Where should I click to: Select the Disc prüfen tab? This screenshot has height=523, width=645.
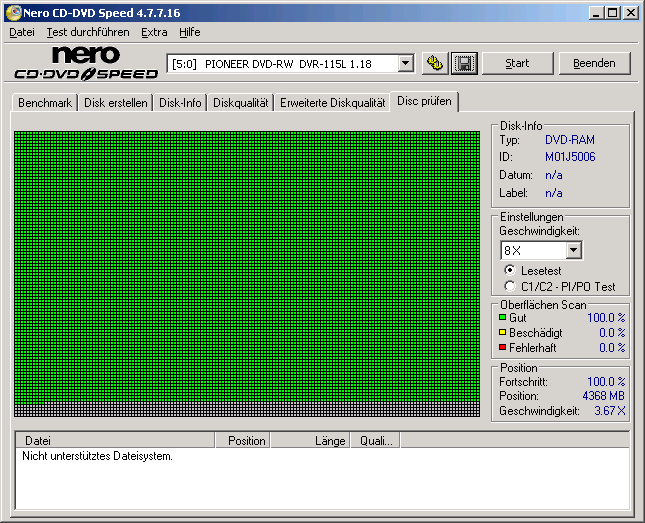click(424, 101)
